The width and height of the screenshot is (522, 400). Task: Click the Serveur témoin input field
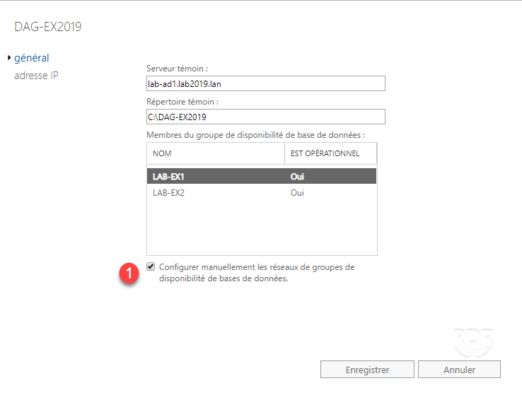click(x=266, y=83)
